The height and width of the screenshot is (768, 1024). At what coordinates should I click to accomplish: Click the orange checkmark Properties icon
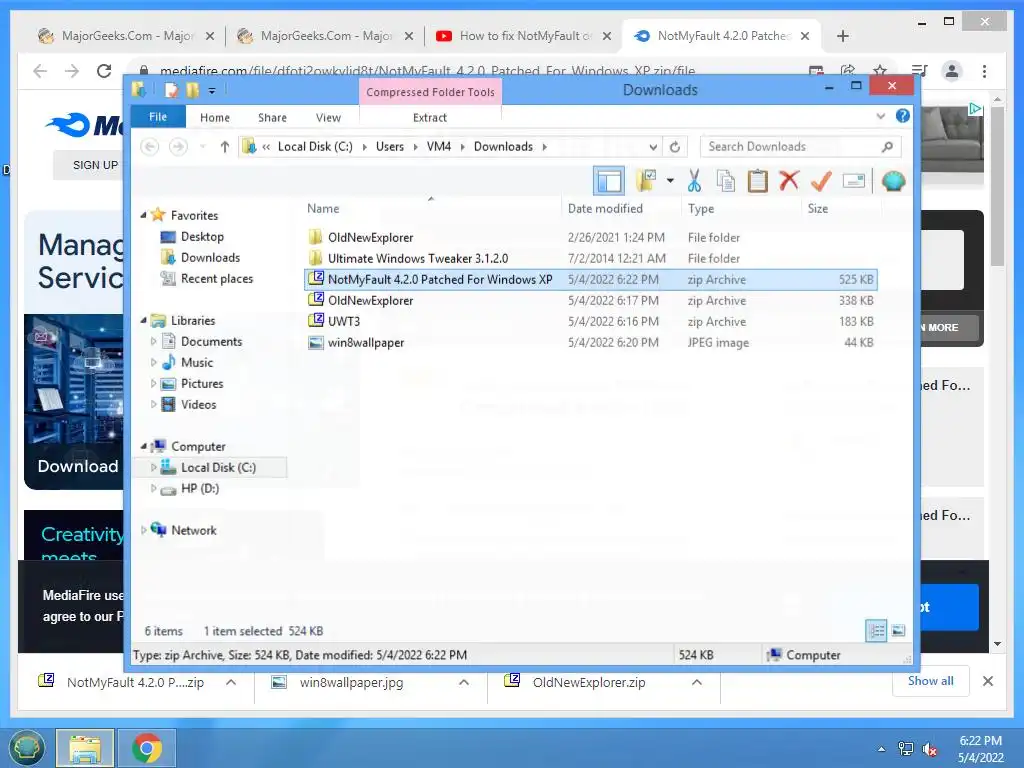(x=821, y=181)
